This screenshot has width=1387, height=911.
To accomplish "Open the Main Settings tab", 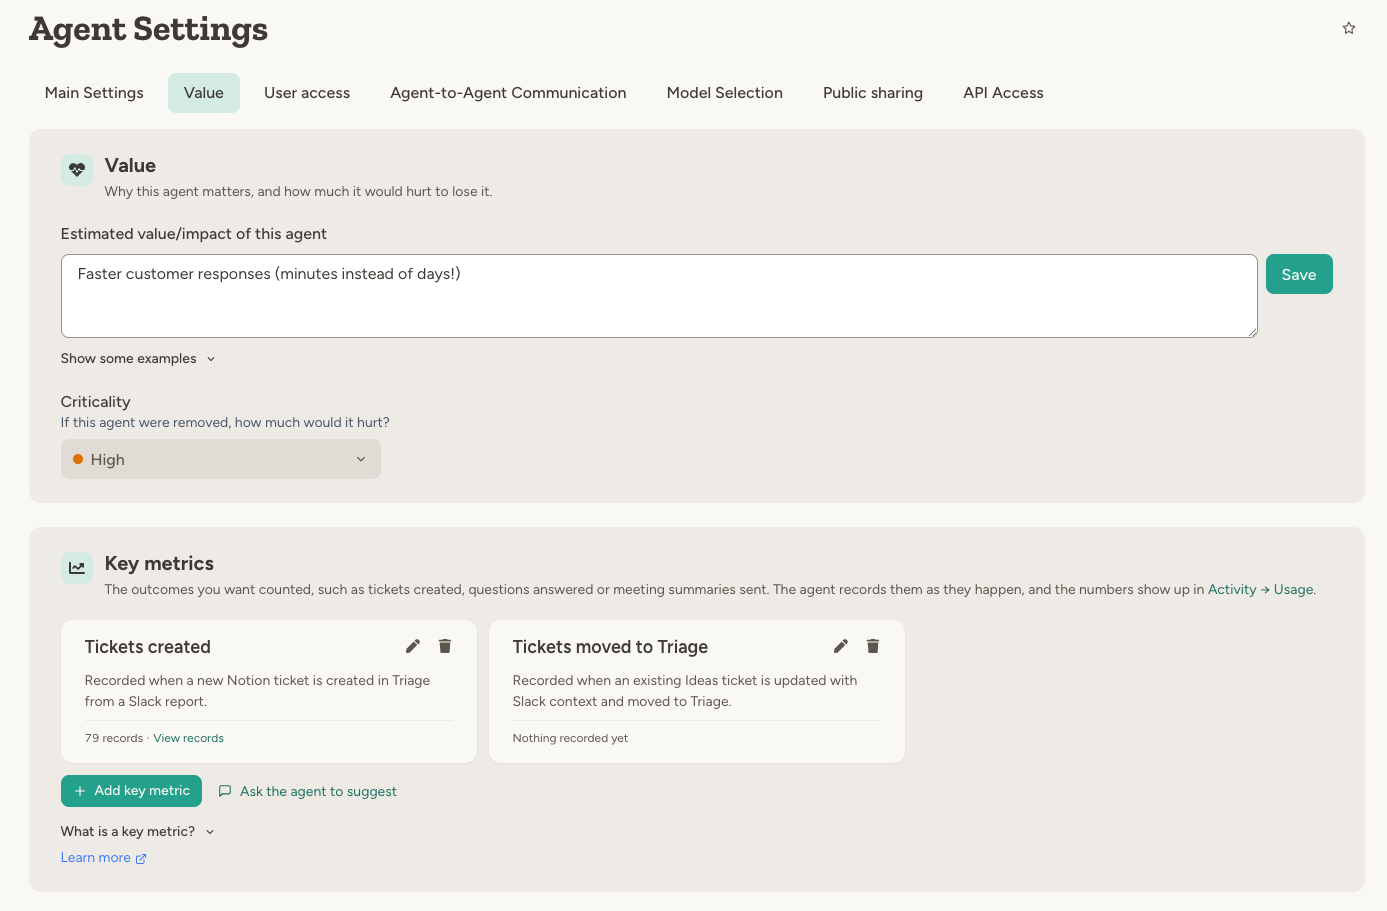I will point(94,93).
